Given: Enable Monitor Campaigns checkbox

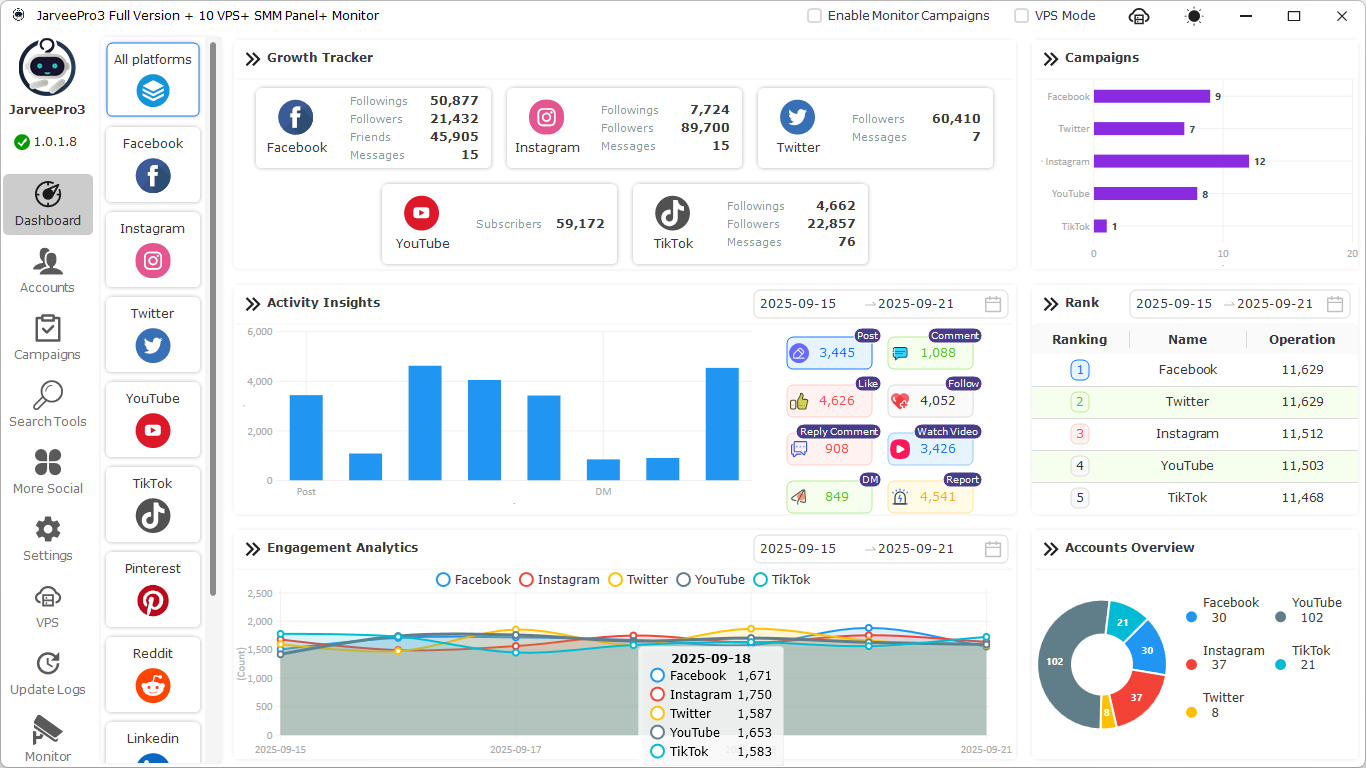Looking at the screenshot, I should (x=815, y=16).
